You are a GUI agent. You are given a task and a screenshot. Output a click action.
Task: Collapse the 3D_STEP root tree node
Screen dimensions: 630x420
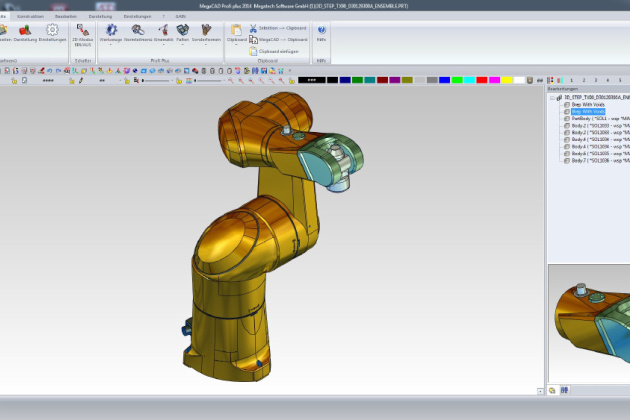(552, 97)
